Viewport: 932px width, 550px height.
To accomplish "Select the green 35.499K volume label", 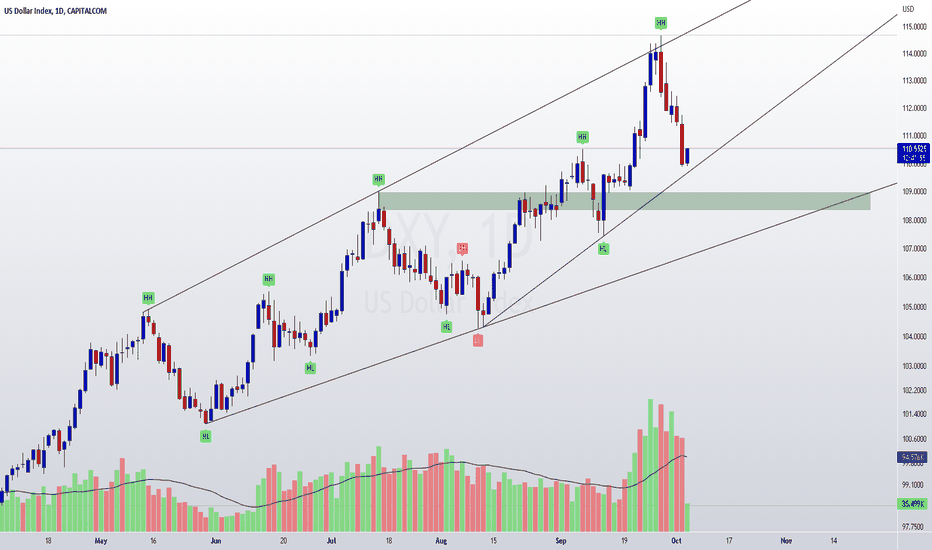I will coord(912,504).
